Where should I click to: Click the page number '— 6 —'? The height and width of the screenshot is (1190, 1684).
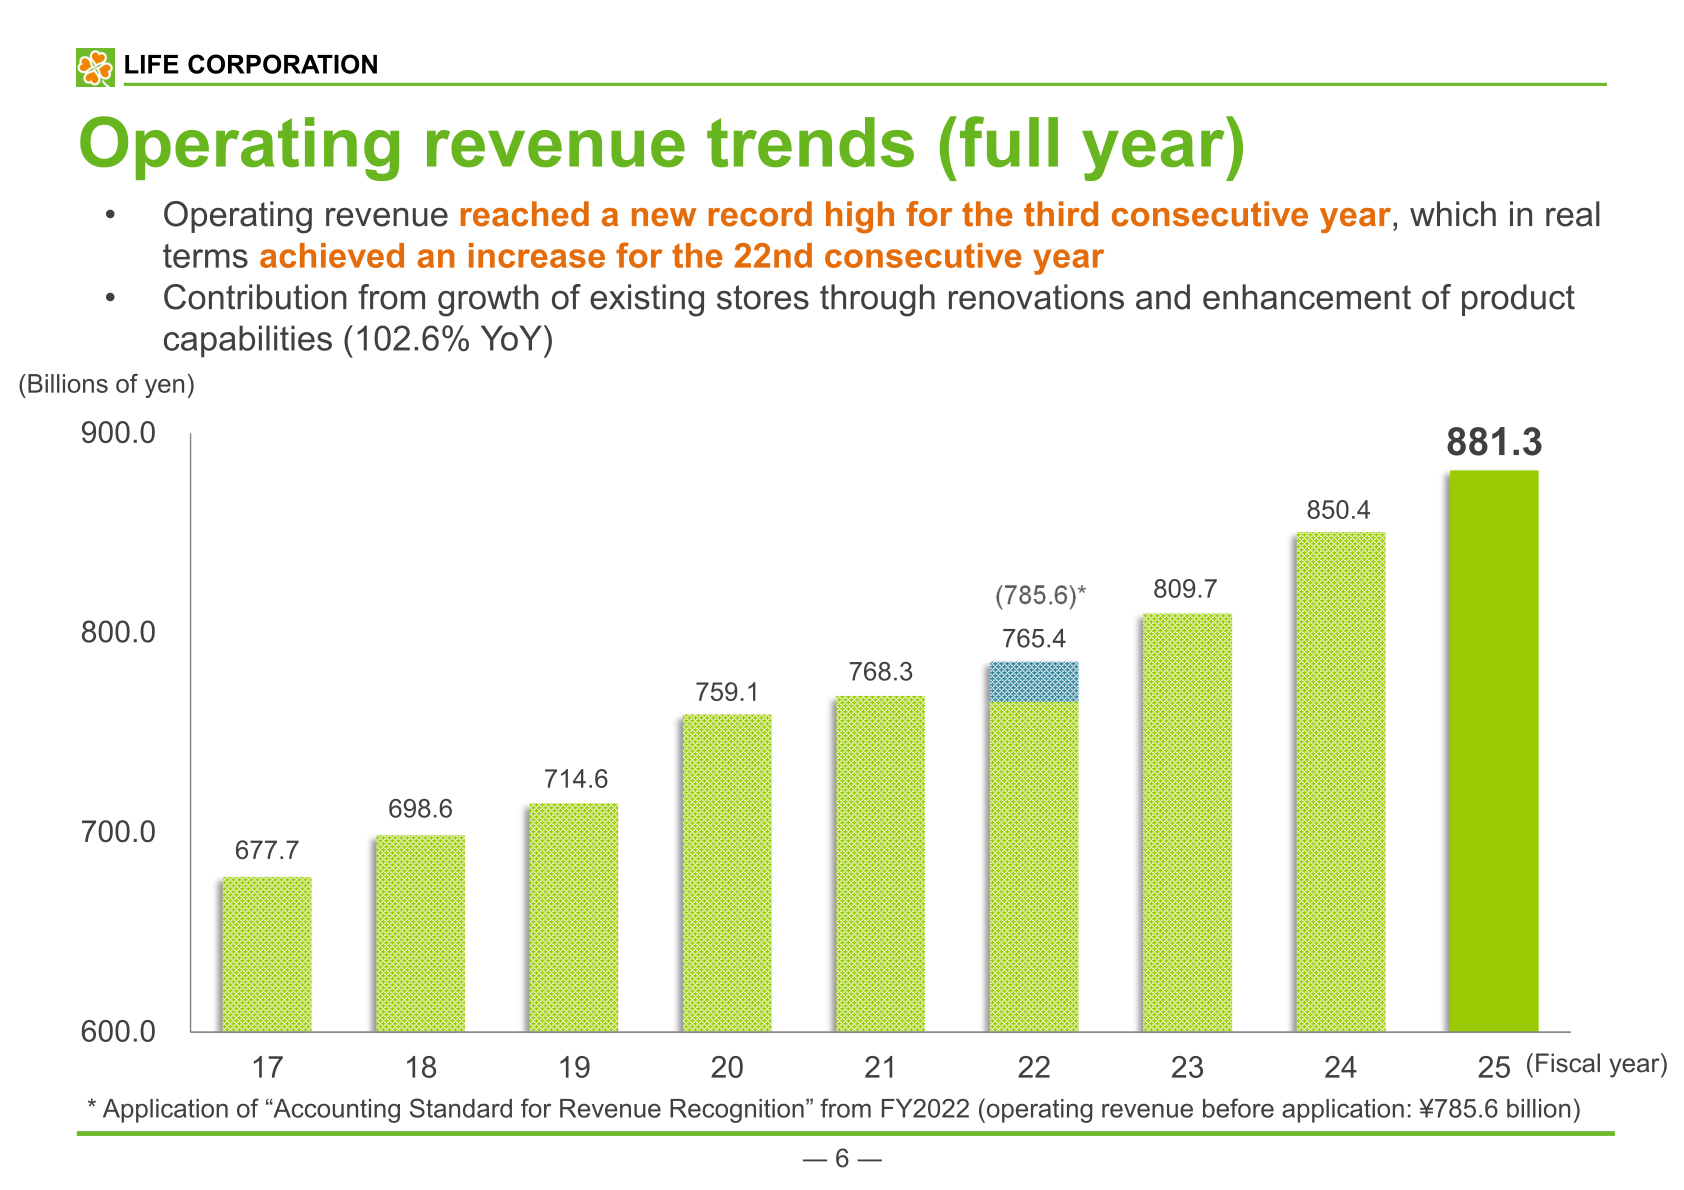coord(842,1159)
